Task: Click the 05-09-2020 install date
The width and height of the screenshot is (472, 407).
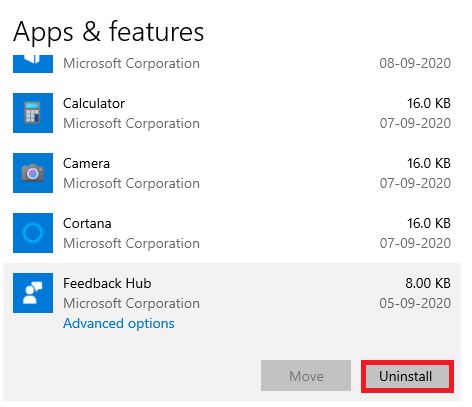Action: tap(415, 303)
